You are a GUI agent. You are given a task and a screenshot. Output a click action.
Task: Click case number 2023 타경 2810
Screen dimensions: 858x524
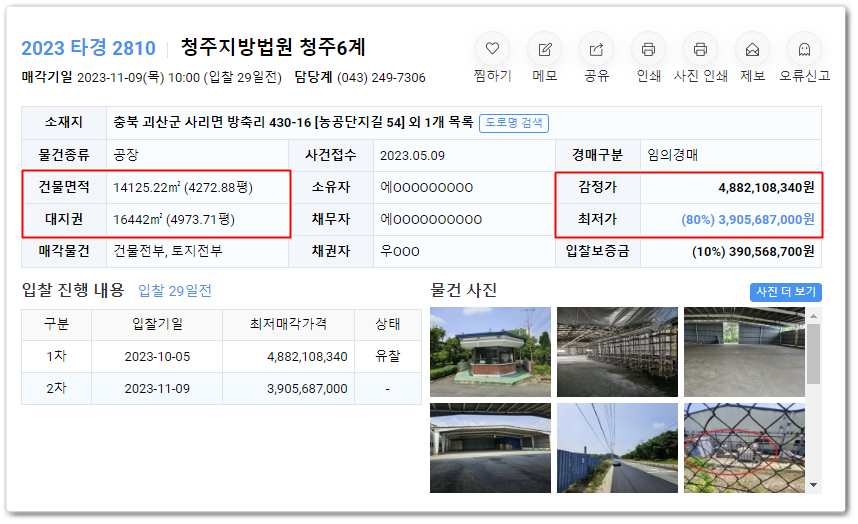88,48
